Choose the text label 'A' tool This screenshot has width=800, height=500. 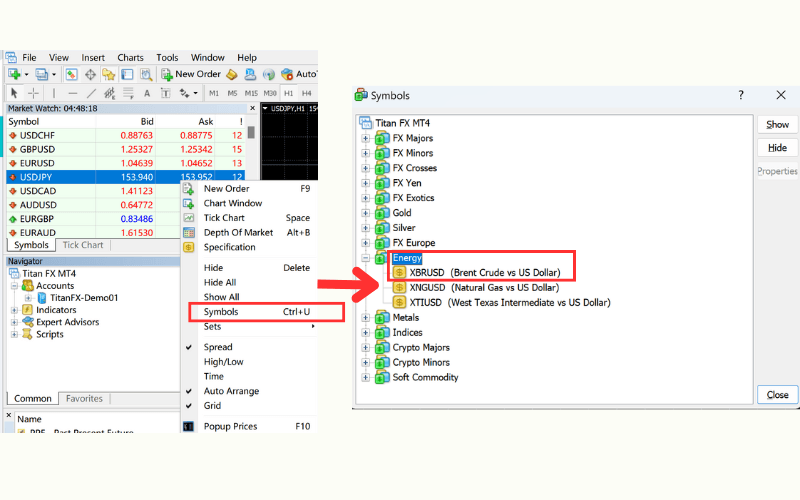pos(146,93)
